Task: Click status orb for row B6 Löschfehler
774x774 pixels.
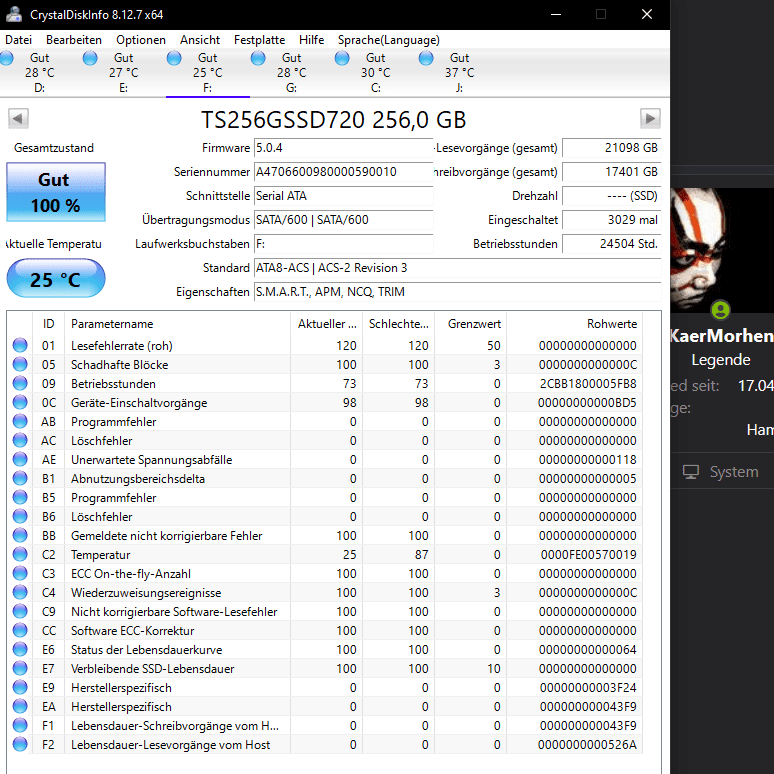Action: 20,516
